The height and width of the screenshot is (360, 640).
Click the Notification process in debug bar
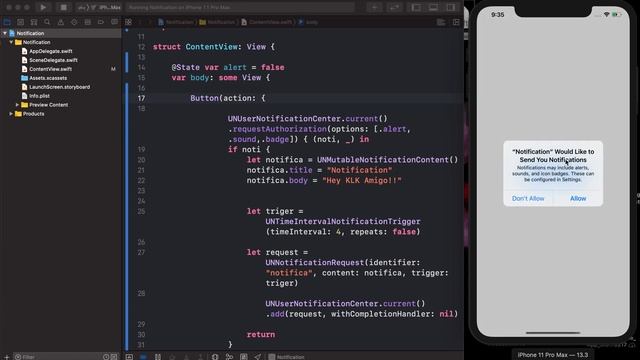(x=287, y=357)
